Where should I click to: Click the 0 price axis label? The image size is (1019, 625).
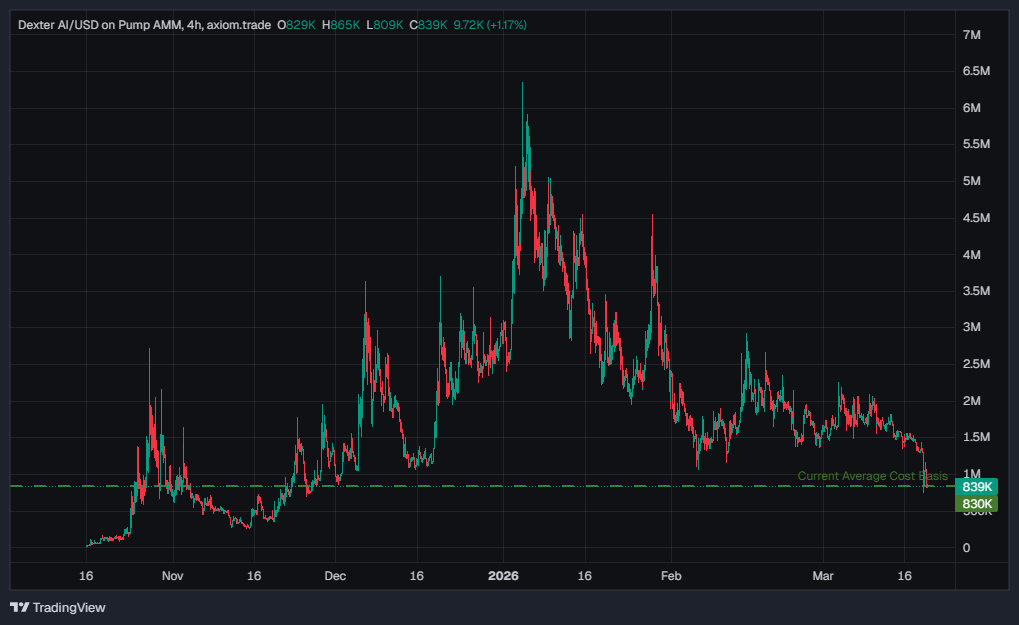click(966, 548)
